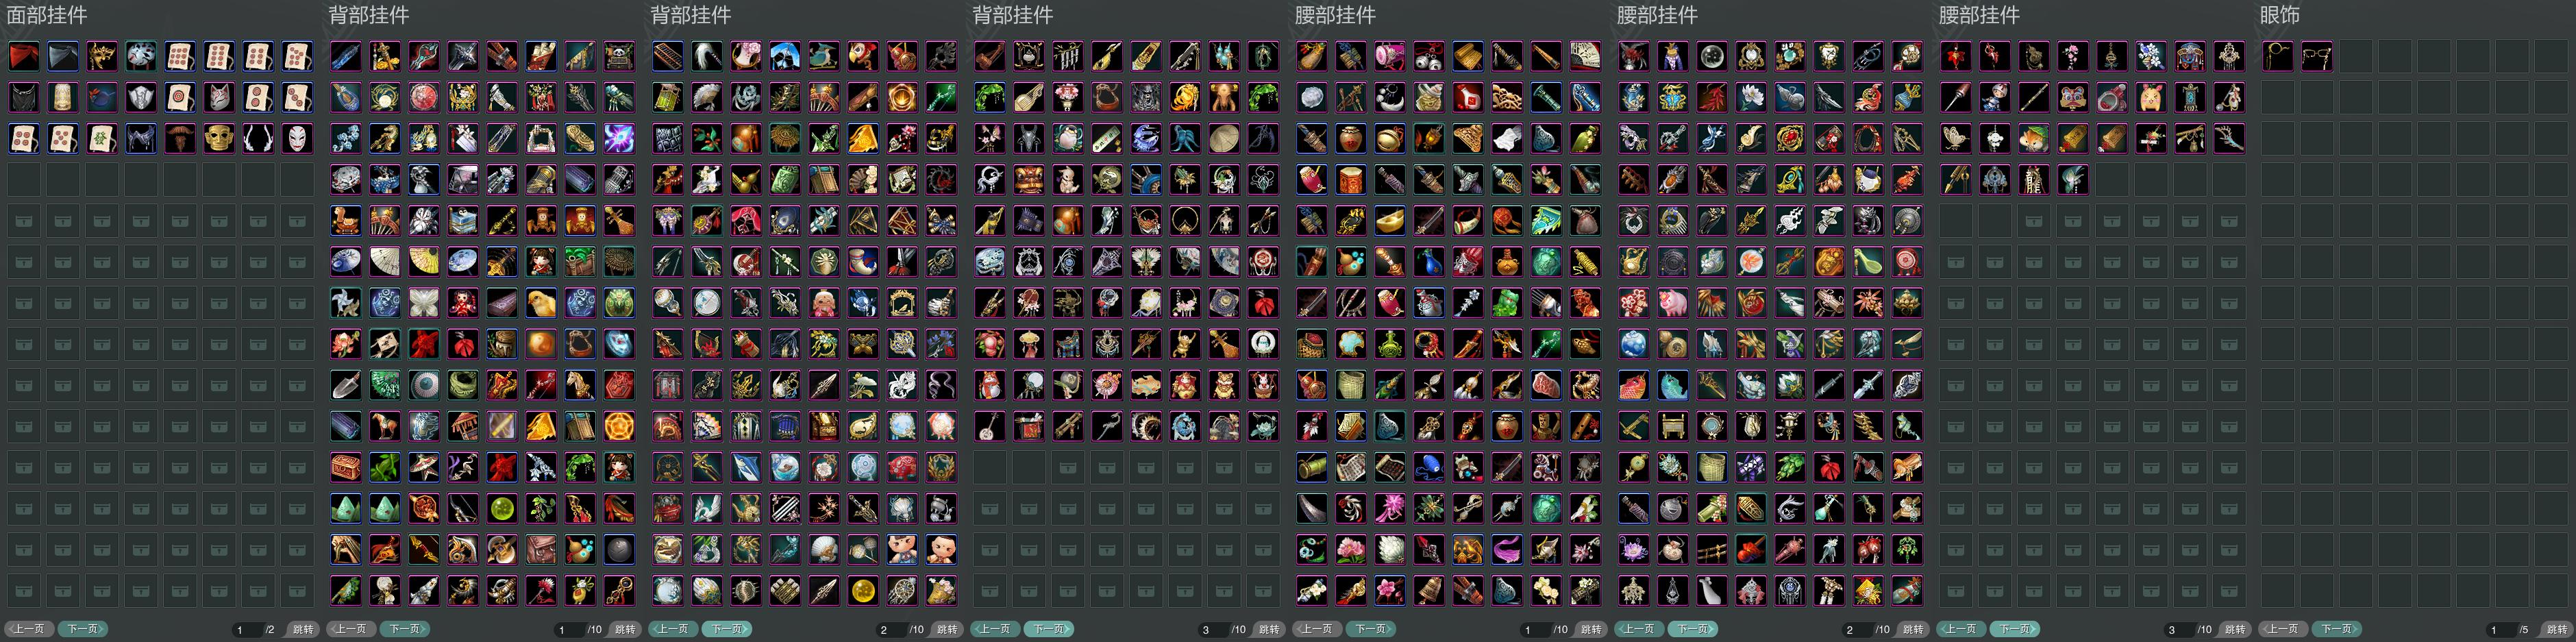Select the golden bronze face mask

[219, 138]
